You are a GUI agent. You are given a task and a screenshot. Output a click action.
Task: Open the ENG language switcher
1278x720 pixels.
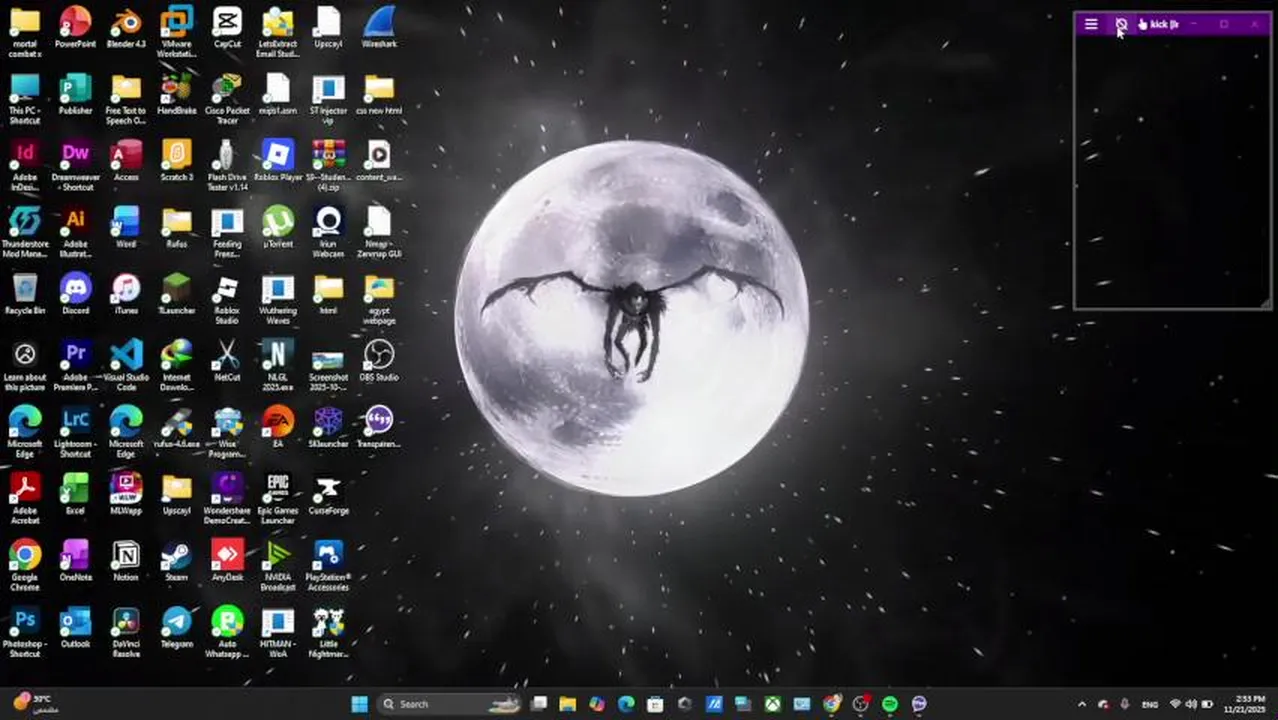click(1150, 704)
